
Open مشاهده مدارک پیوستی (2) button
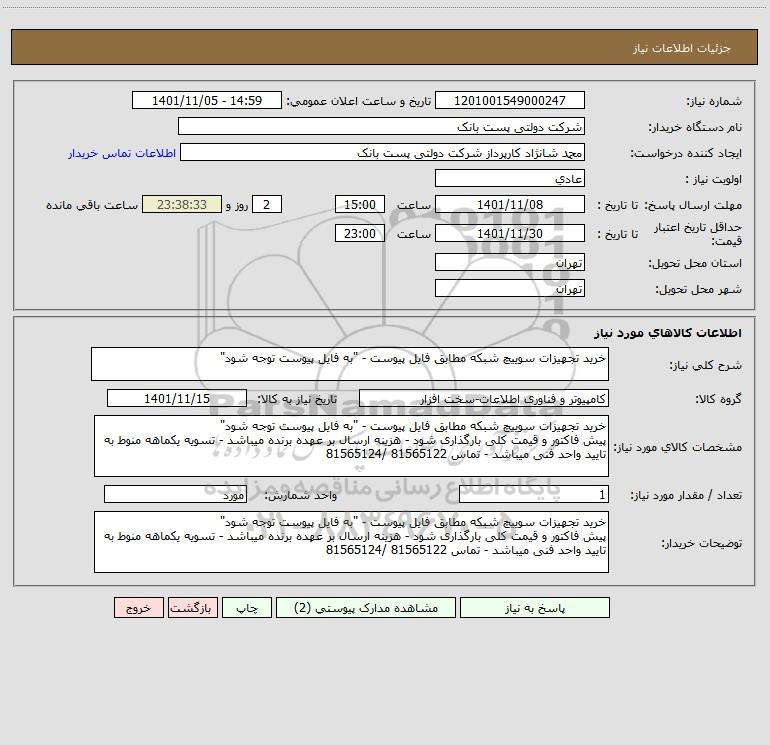(366, 608)
